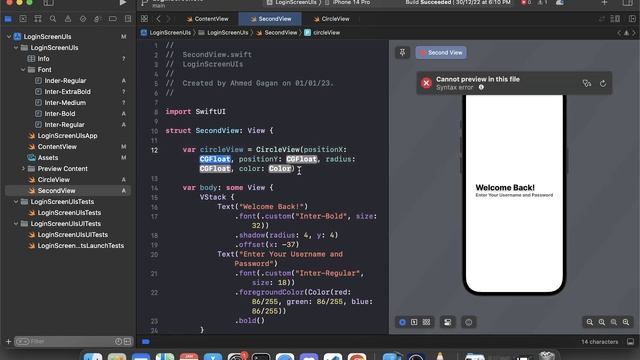Open CircleView in the file navigator
Screen dimensions: 640x360
pyautogui.click(x=53, y=180)
